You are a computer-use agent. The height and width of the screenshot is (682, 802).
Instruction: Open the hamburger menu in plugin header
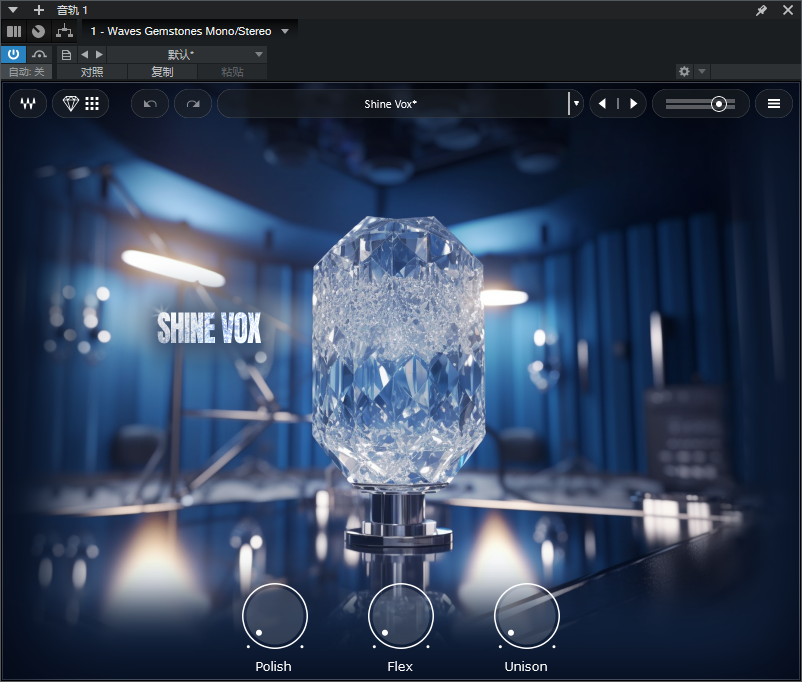coord(773,104)
